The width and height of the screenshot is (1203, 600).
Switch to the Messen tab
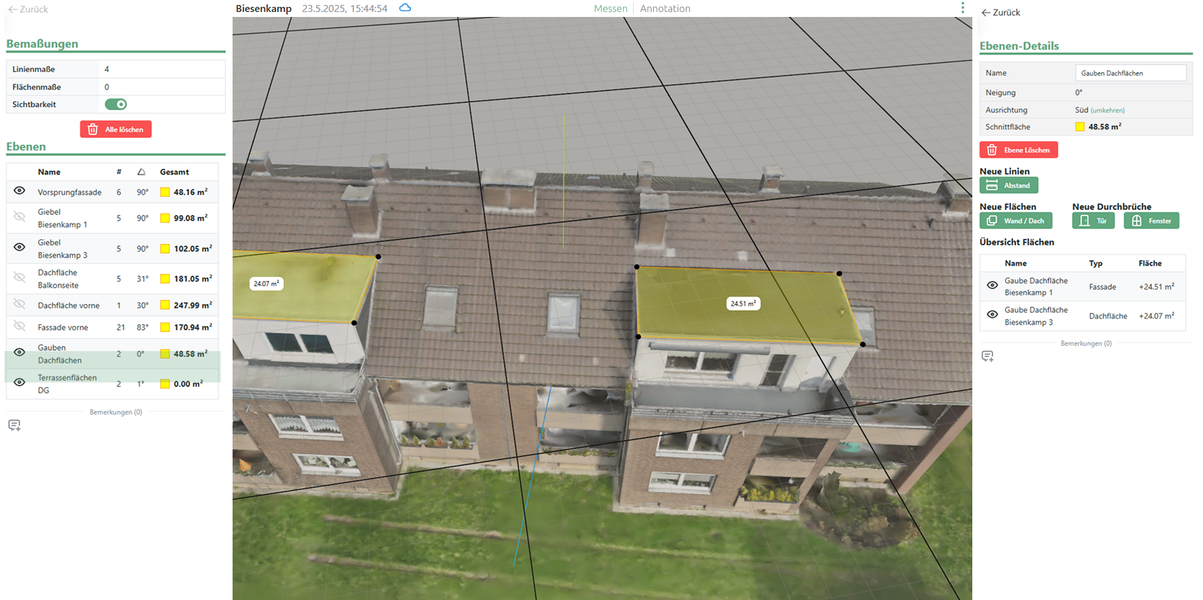[x=610, y=9]
